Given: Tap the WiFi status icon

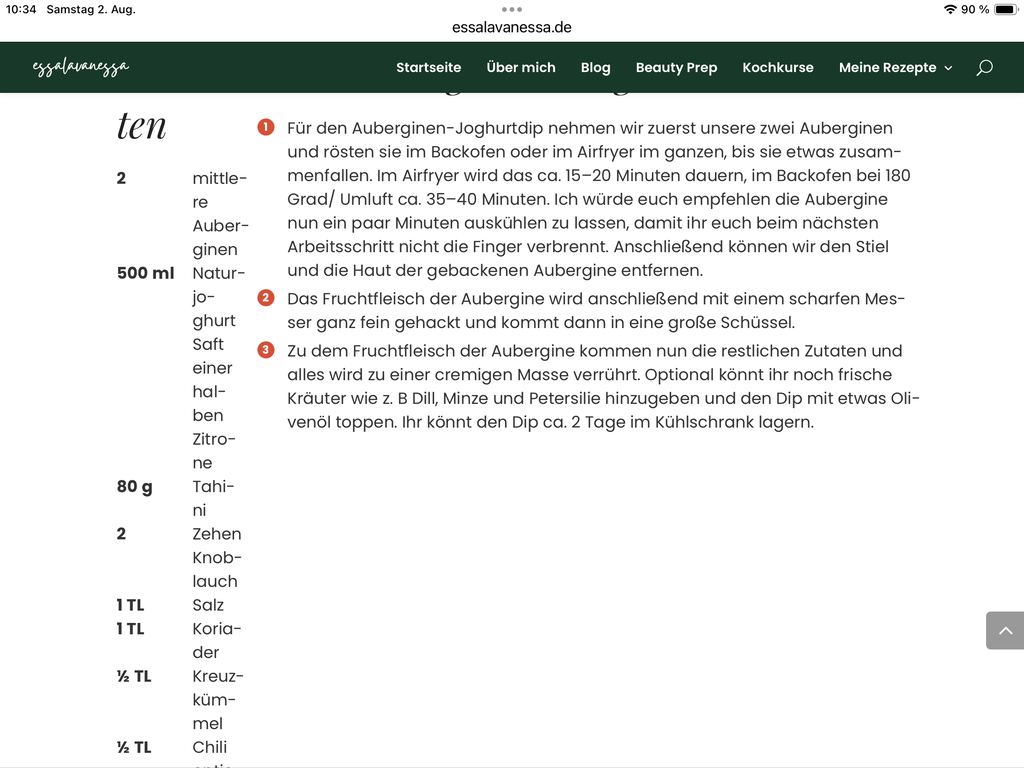Looking at the screenshot, I should 950,9.
